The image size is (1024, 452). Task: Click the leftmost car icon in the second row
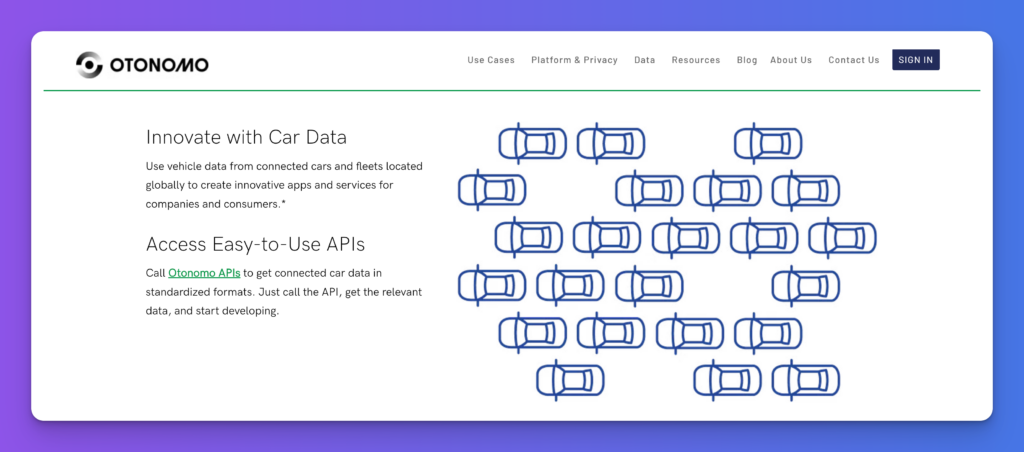click(492, 191)
